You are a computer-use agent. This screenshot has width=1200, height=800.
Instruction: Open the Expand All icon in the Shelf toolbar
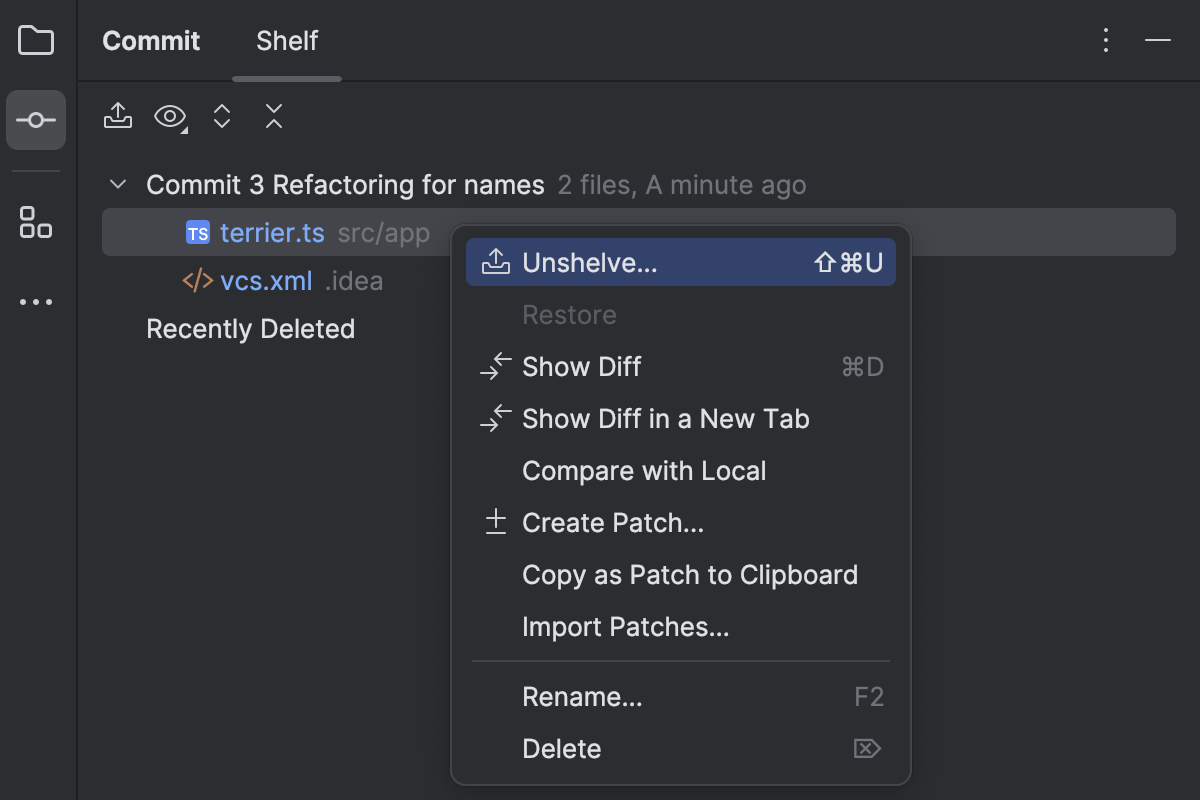(x=221, y=117)
